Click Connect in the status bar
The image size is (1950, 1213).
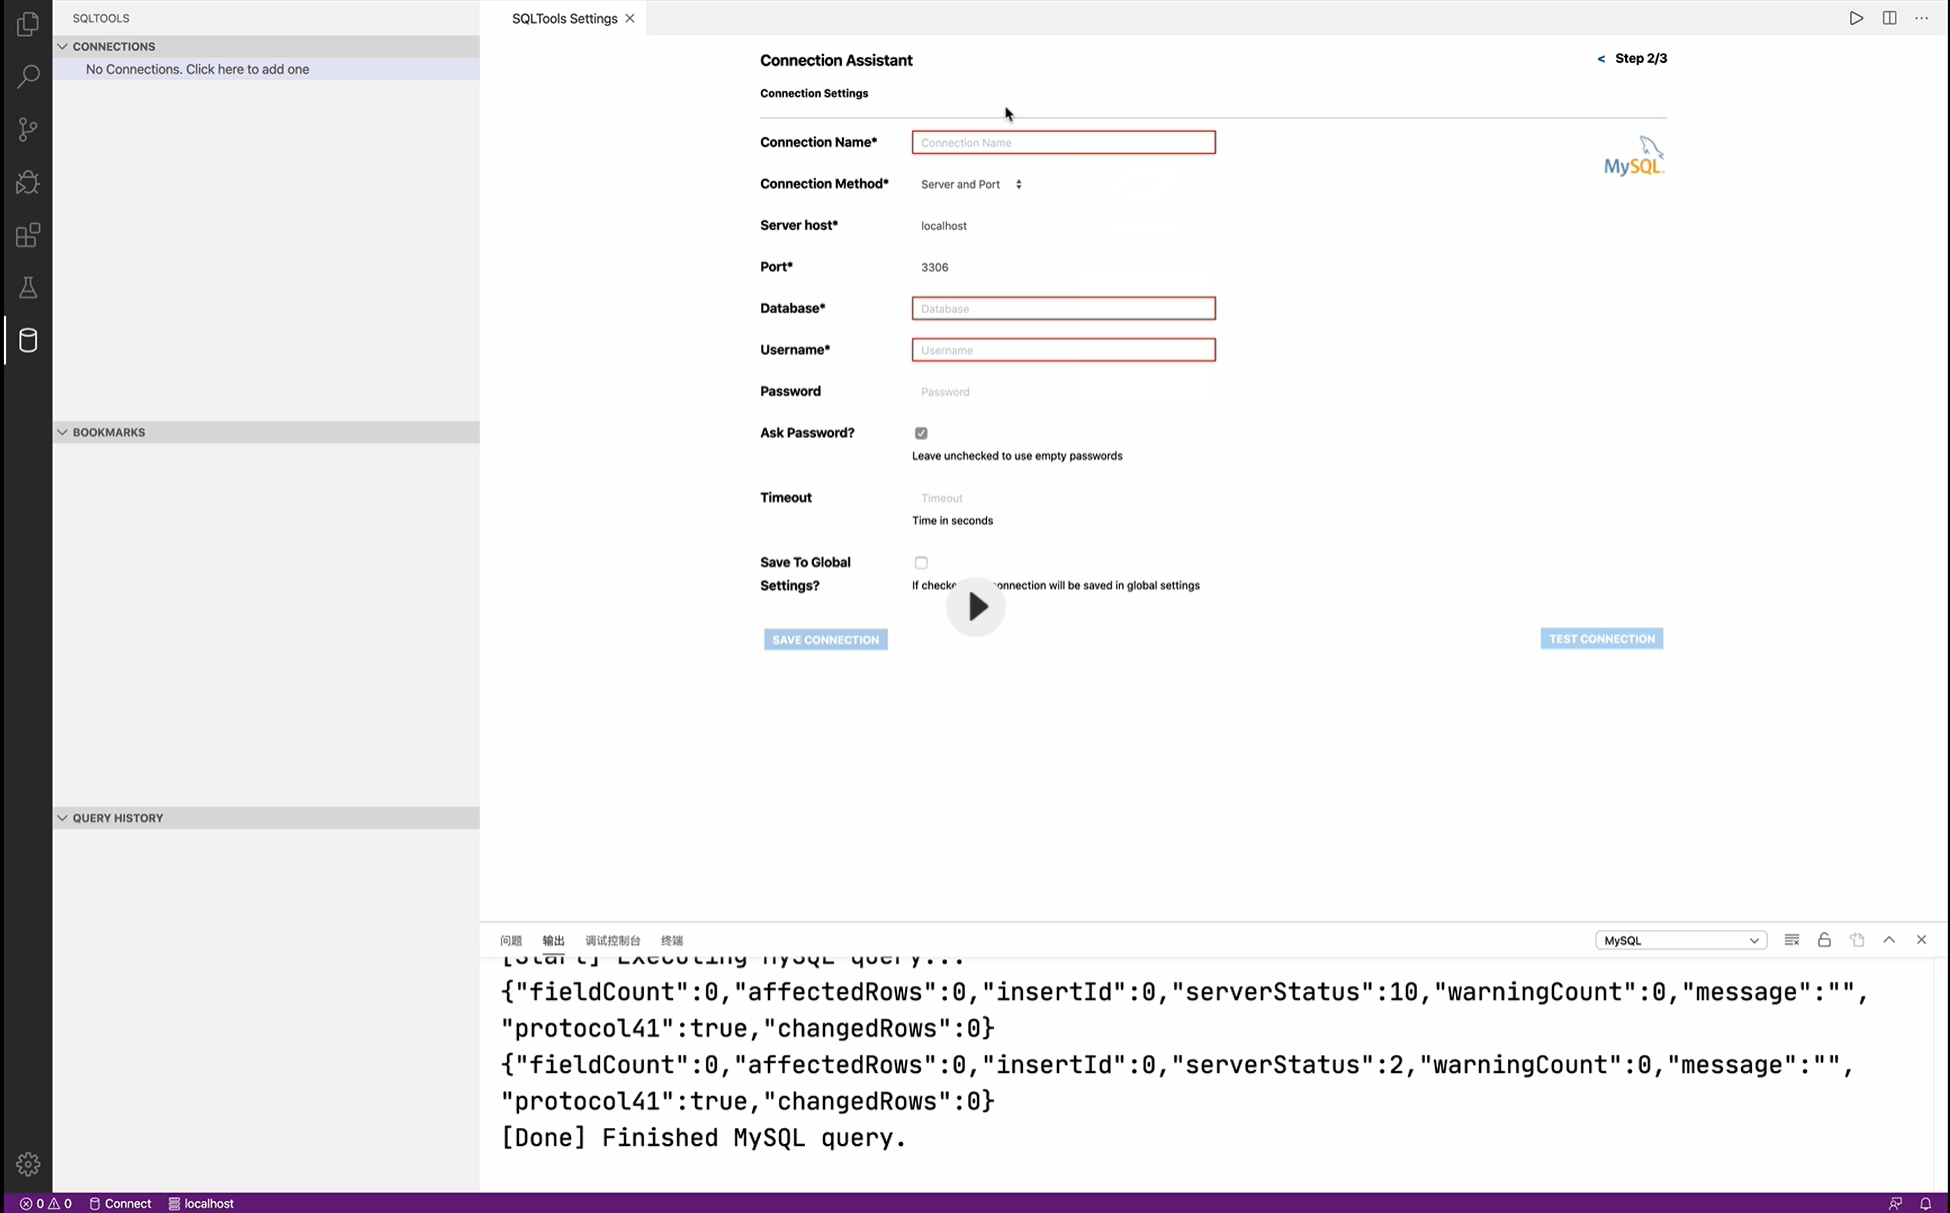[x=120, y=1203]
